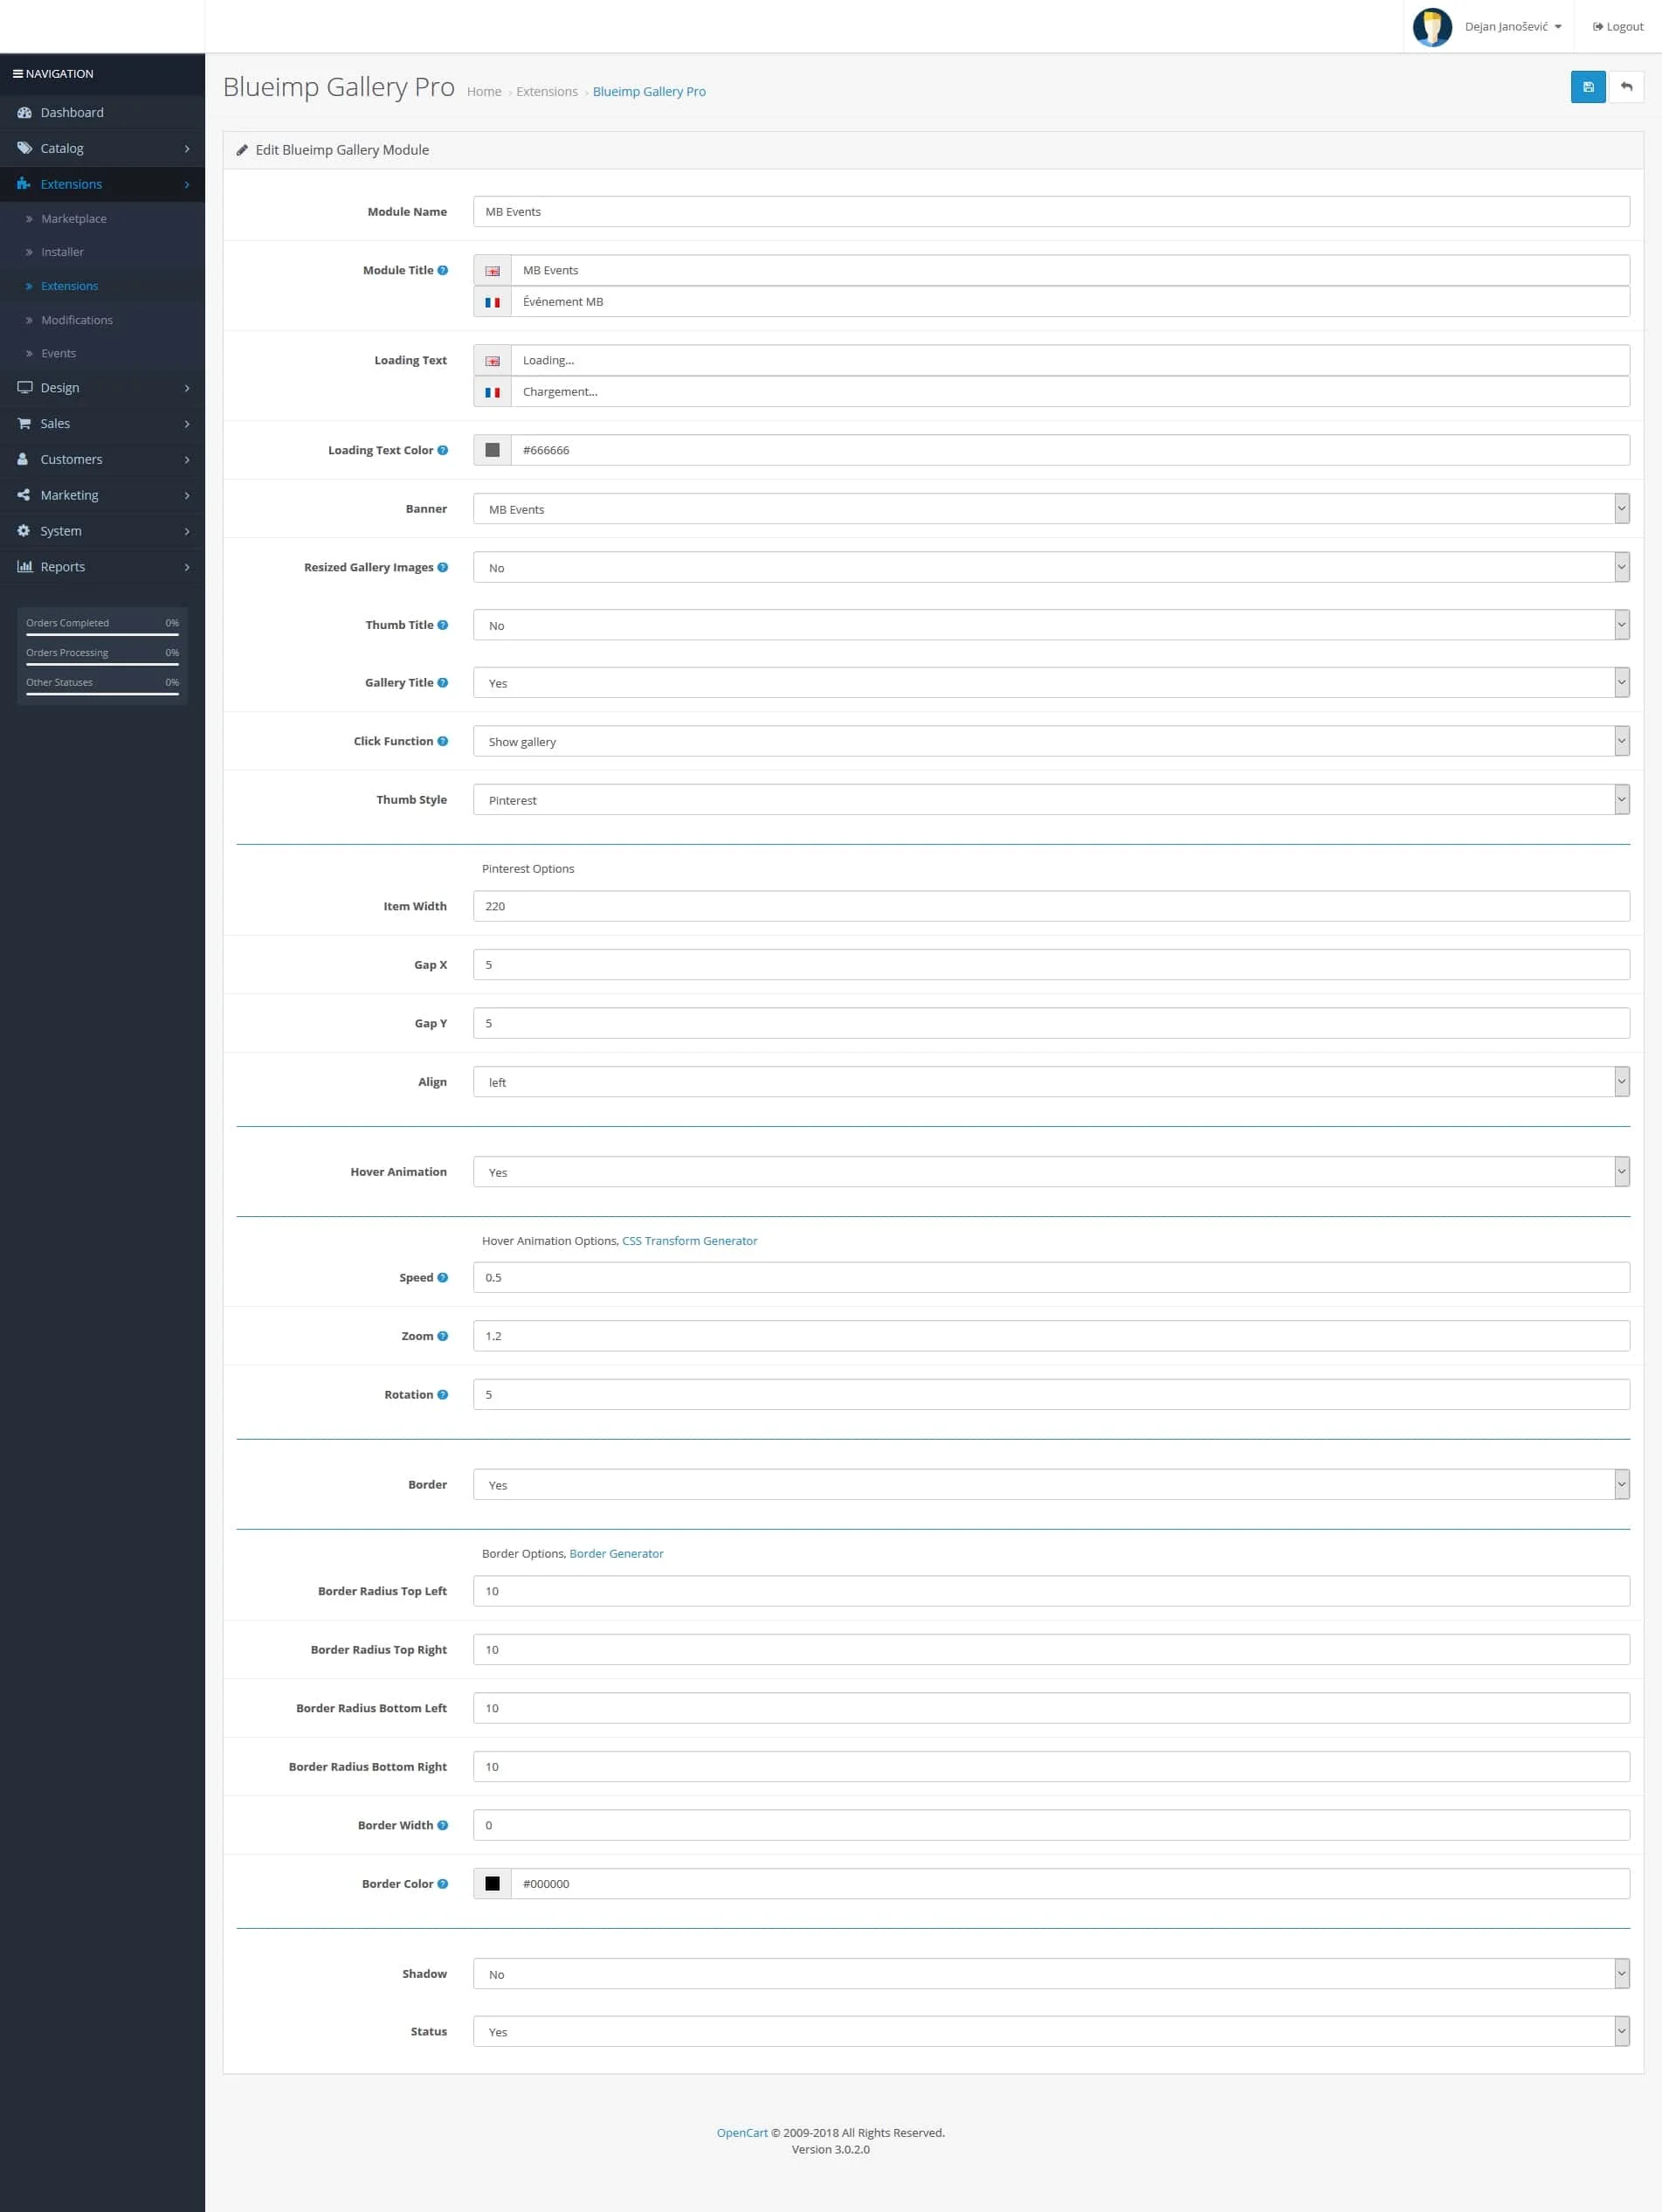The image size is (1662, 2212).
Task: Click Rotation help icon
Action: point(442,1395)
